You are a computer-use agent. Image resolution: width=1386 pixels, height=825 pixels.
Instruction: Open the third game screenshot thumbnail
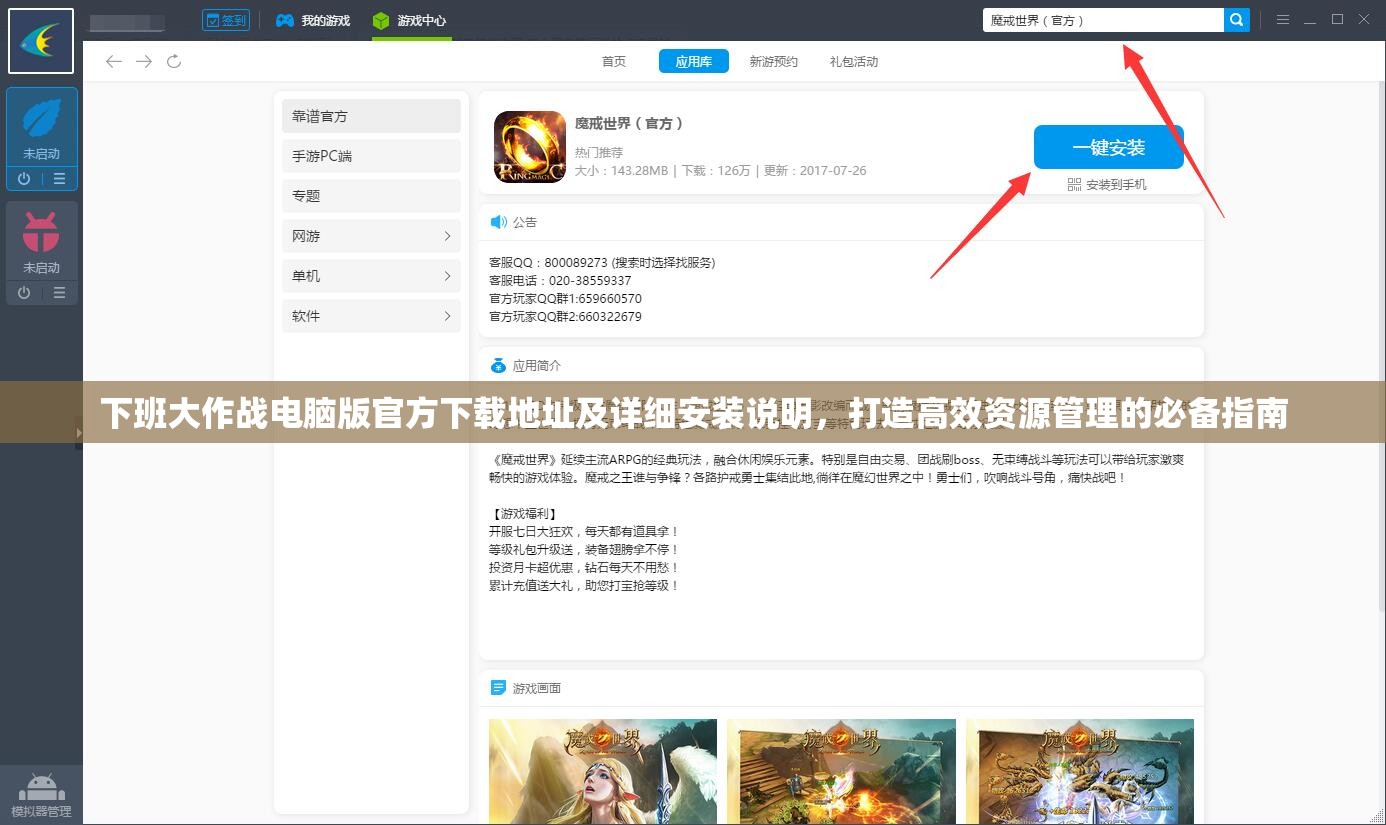point(1080,771)
